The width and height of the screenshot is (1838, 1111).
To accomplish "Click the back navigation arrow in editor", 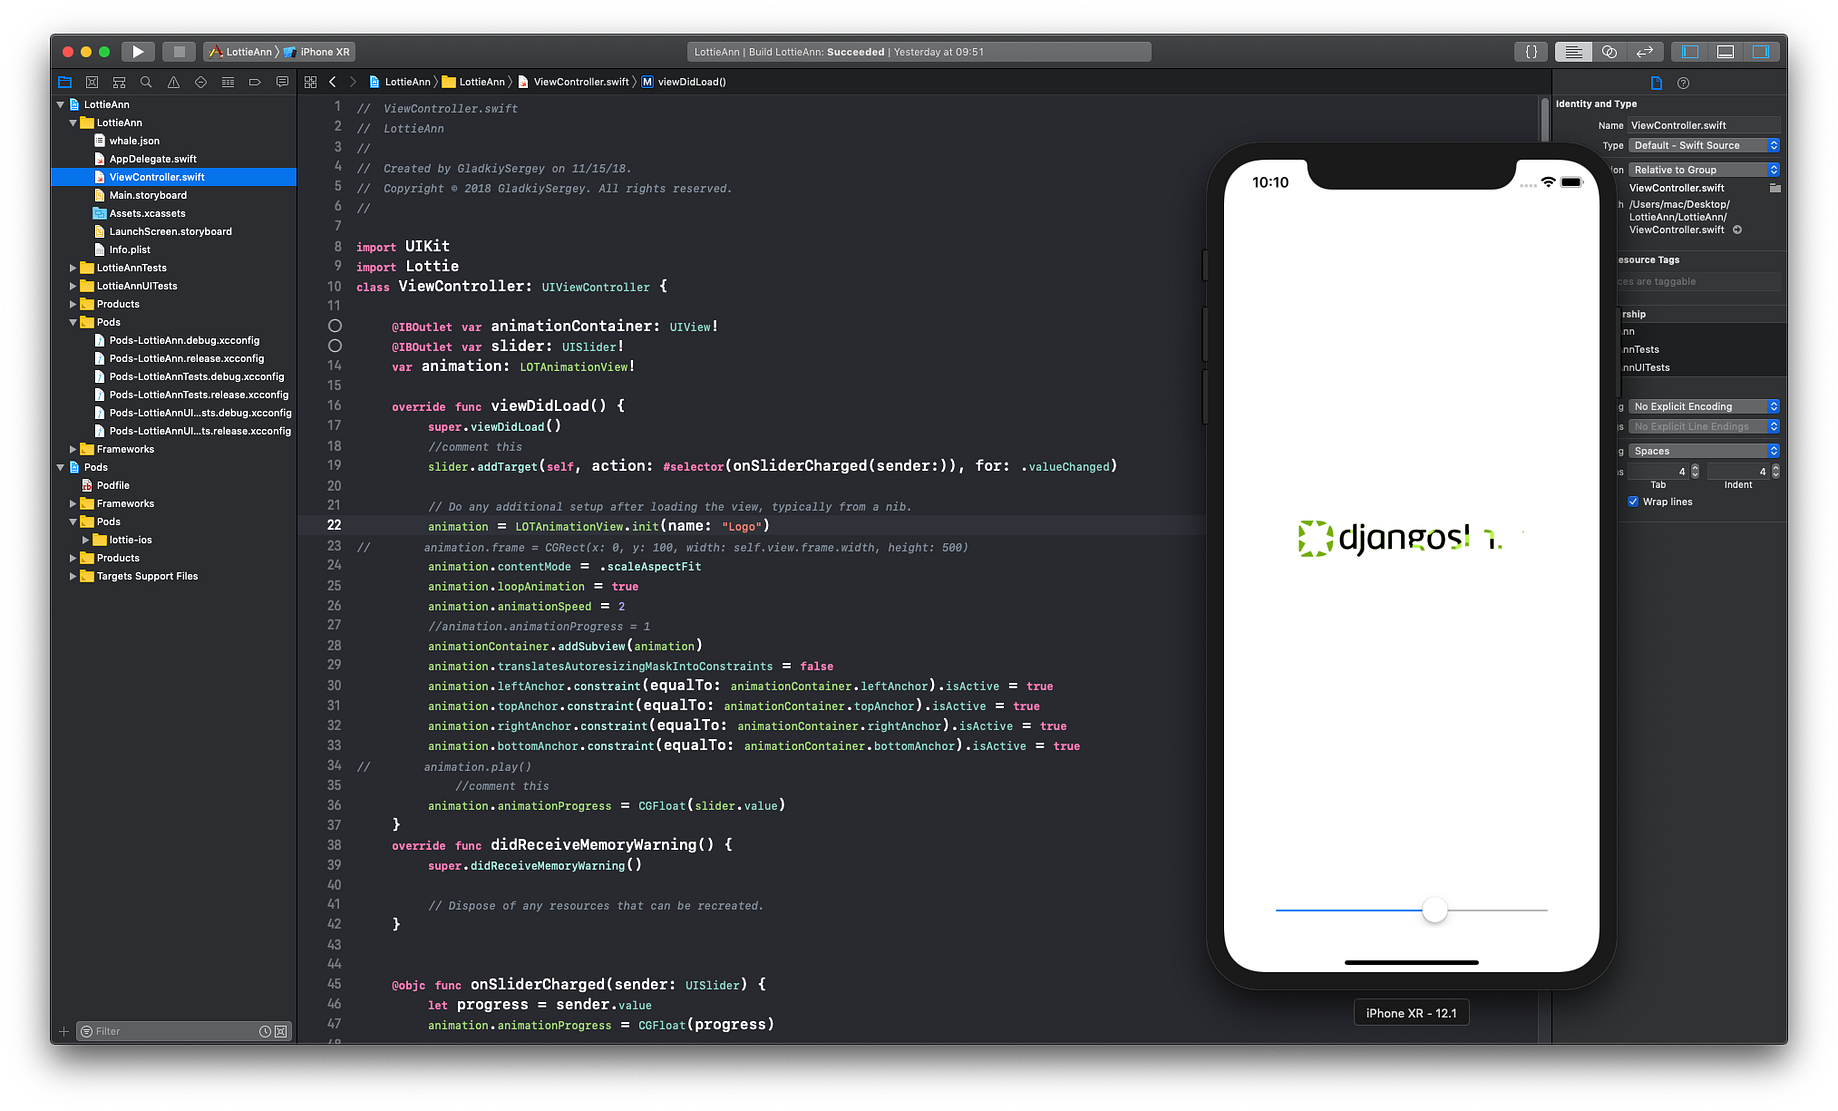I will [x=332, y=81].
